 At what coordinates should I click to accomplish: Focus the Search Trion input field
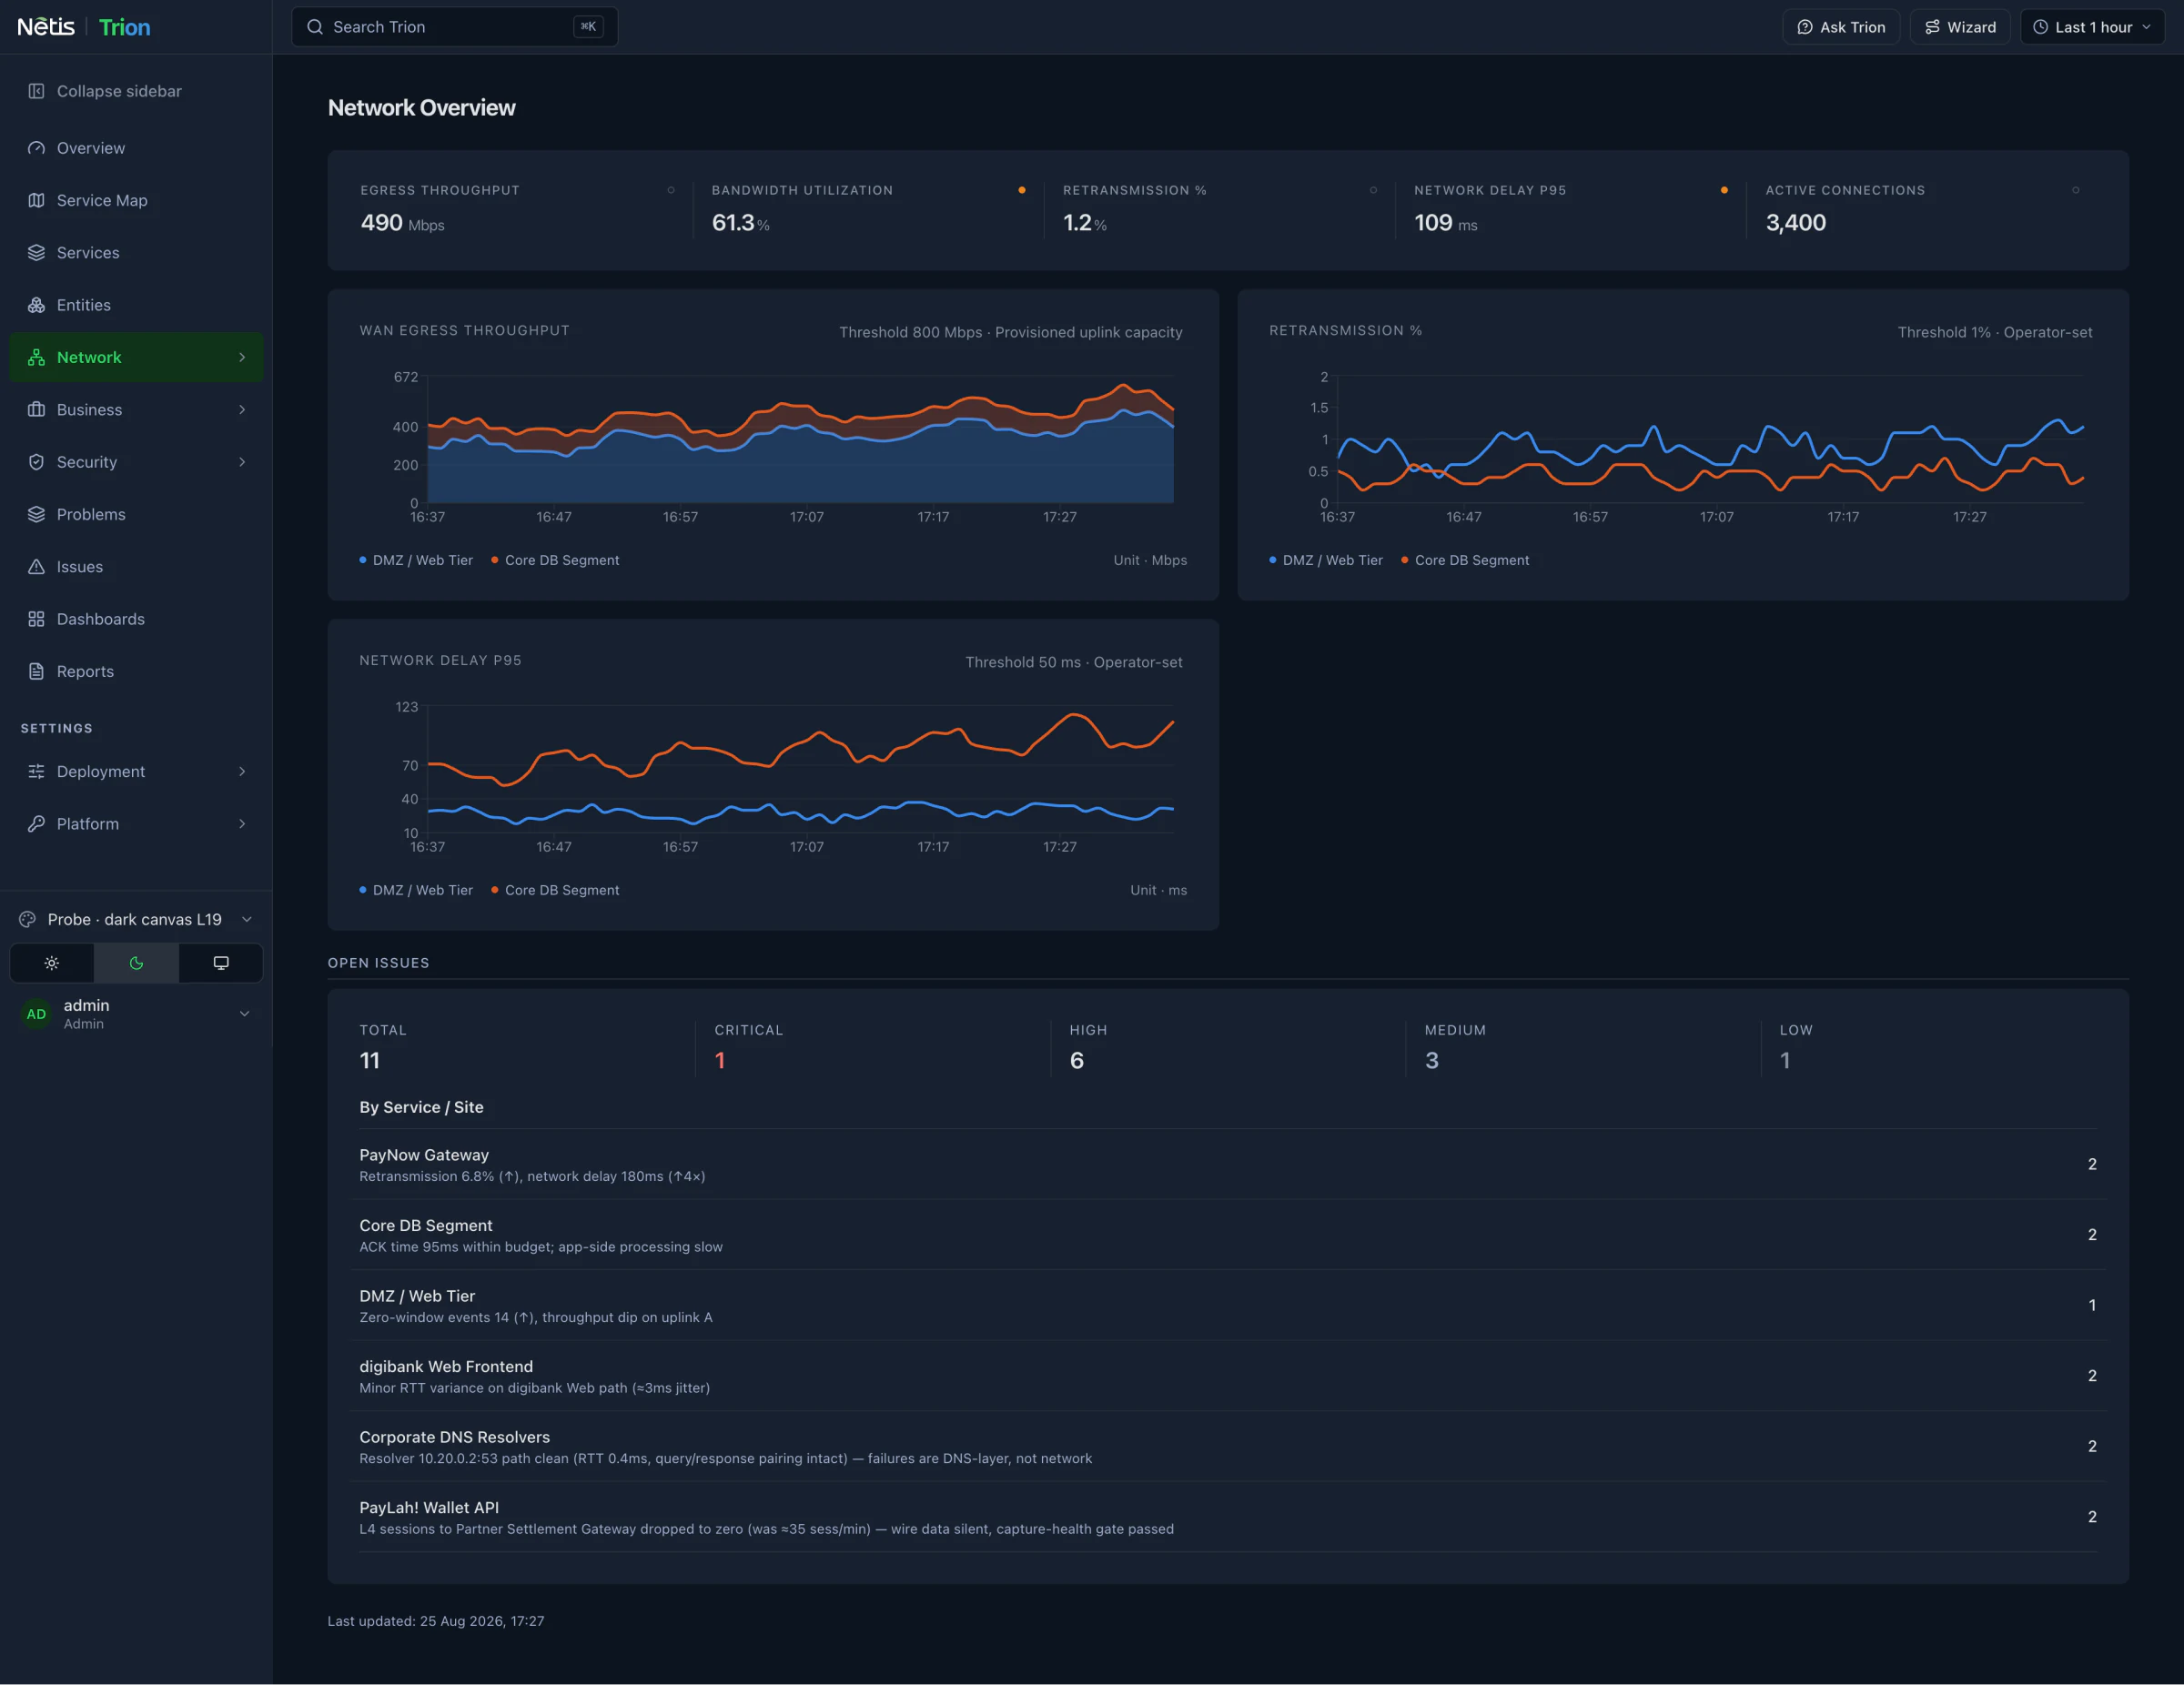(454, 27)
